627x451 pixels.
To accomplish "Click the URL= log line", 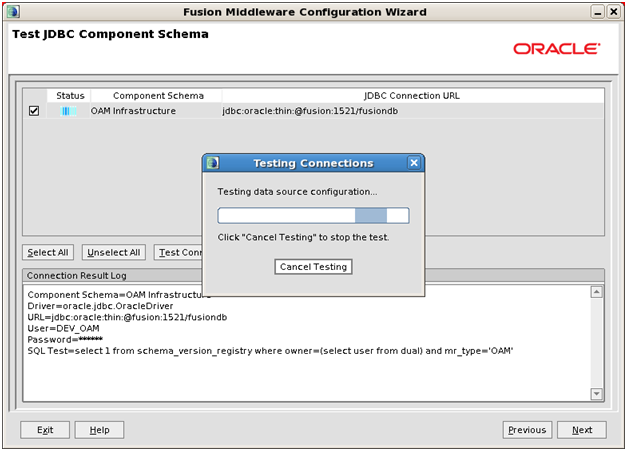I will pos(127,317).
